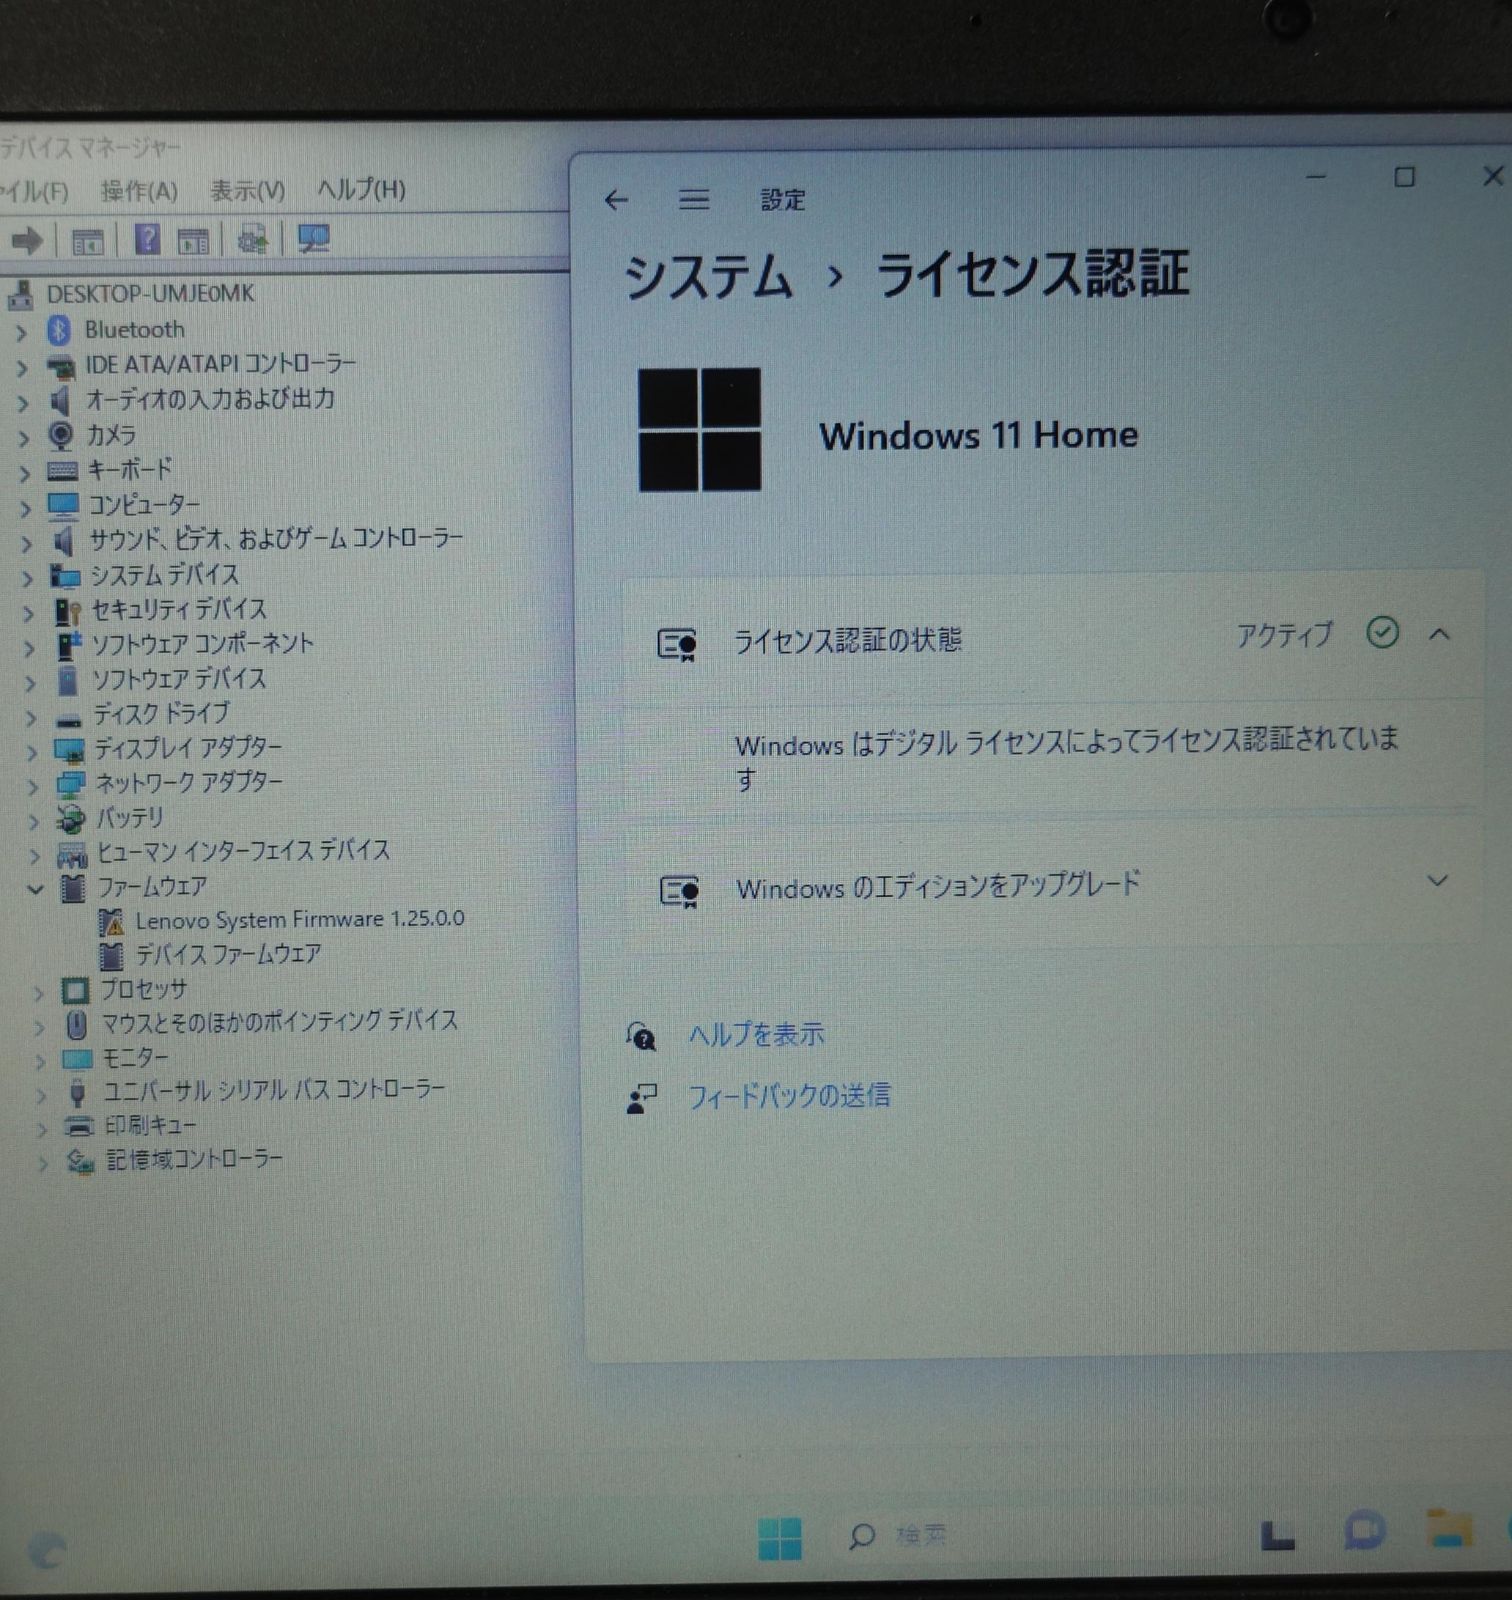Click the Bluetooth category icon in Device Manager
Viewport: 1512px width, 1600px height.
coord(59,329)
